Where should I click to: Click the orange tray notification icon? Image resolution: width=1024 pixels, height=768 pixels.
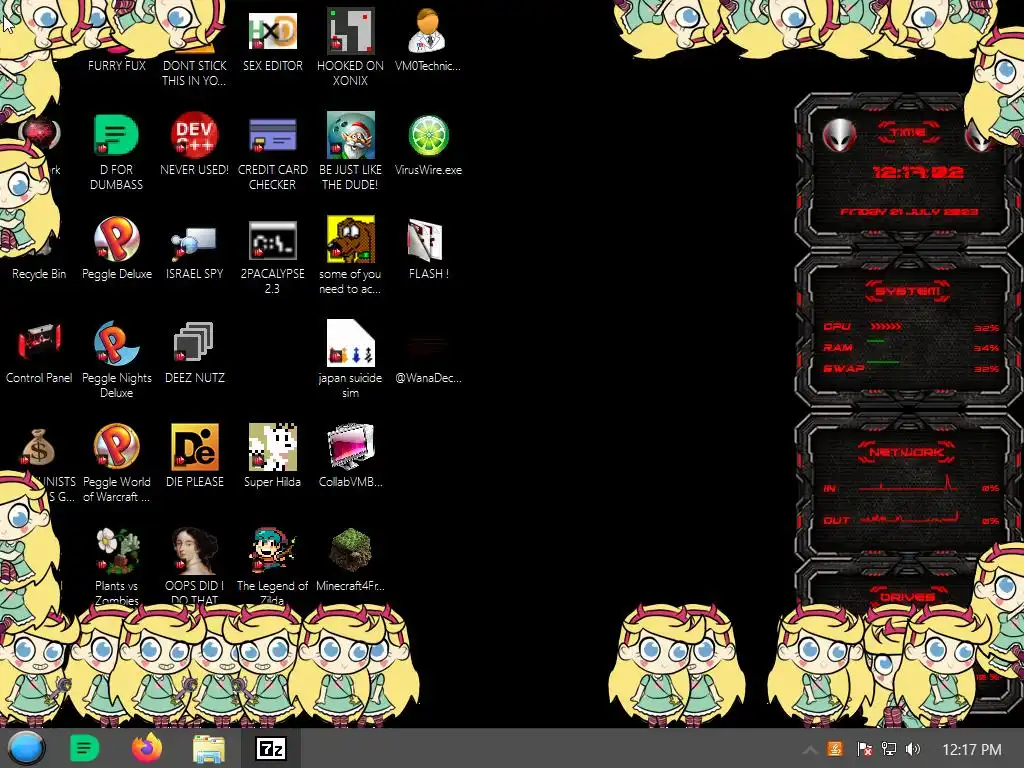(x=835, y=749)
